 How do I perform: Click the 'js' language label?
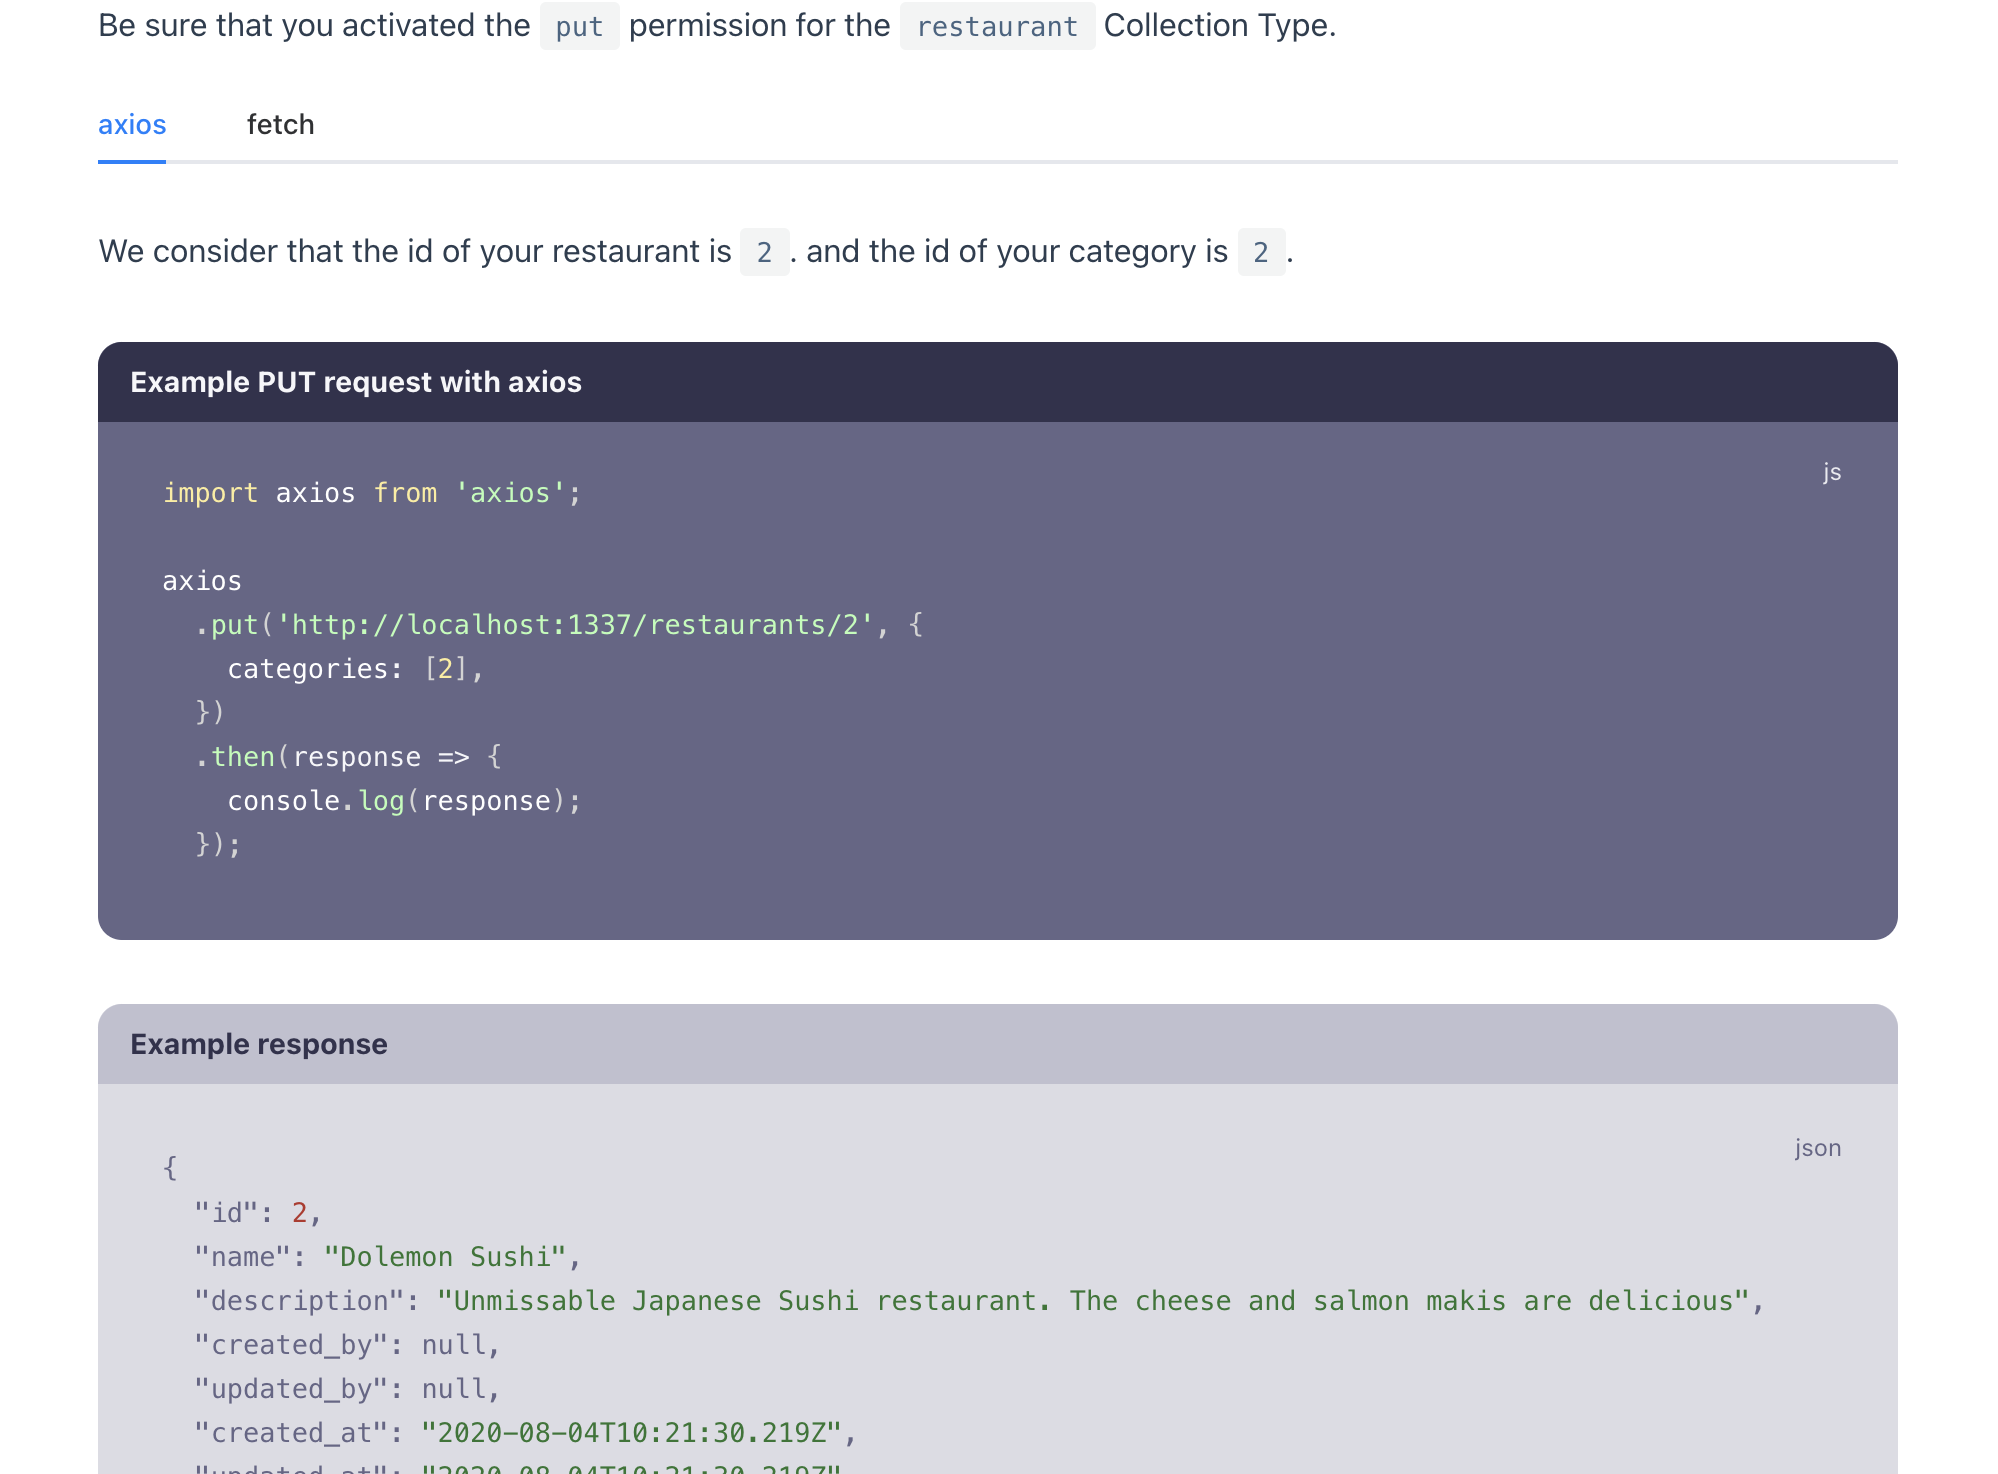click(1831, 472)
